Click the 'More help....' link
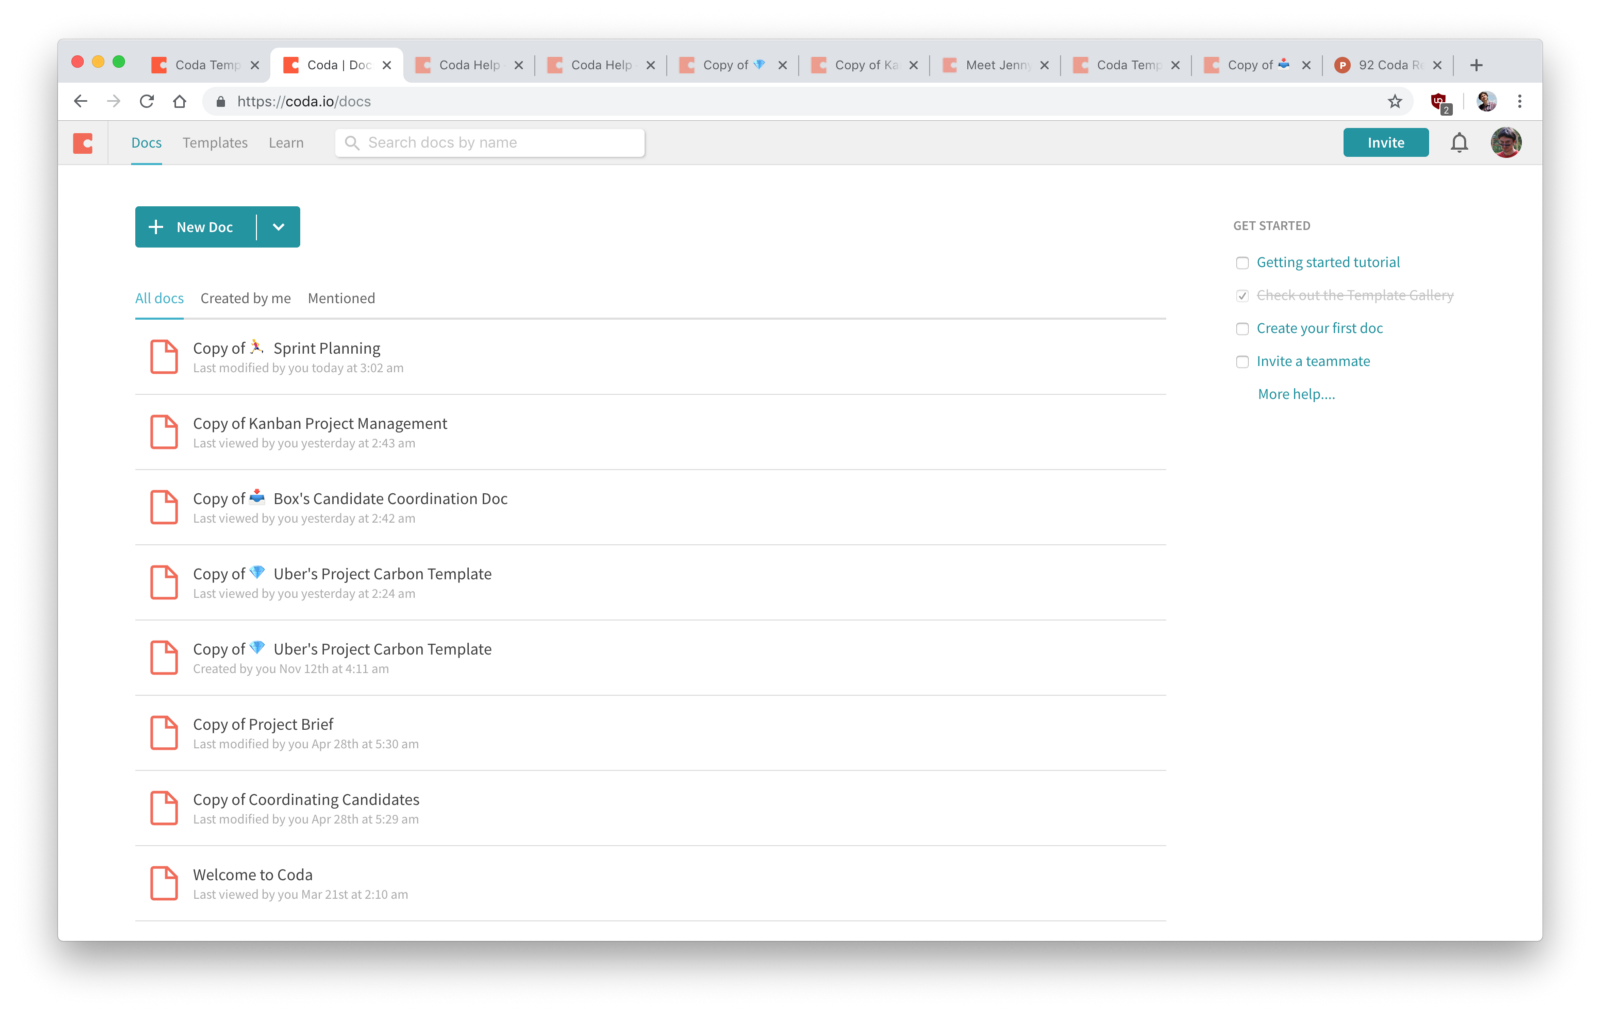 coord(1296,394)
